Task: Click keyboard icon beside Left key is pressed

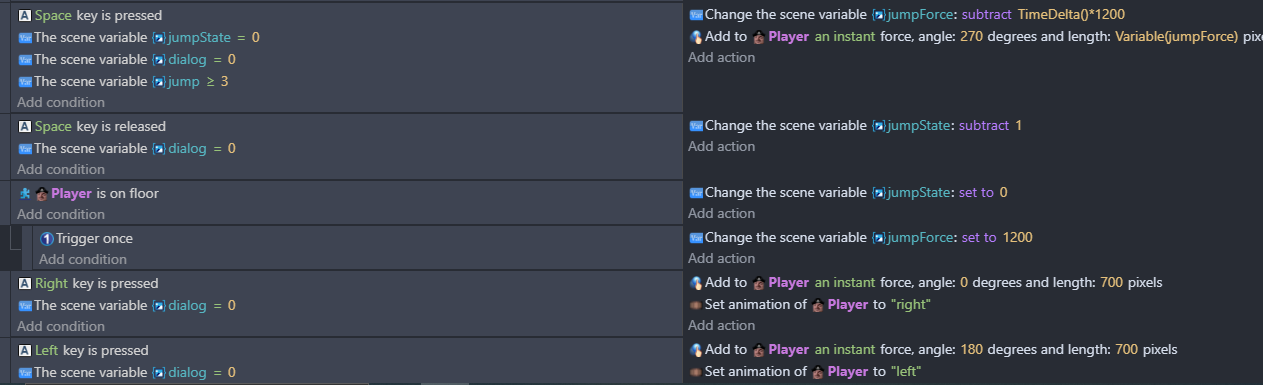Action: [x=25, y=350]
